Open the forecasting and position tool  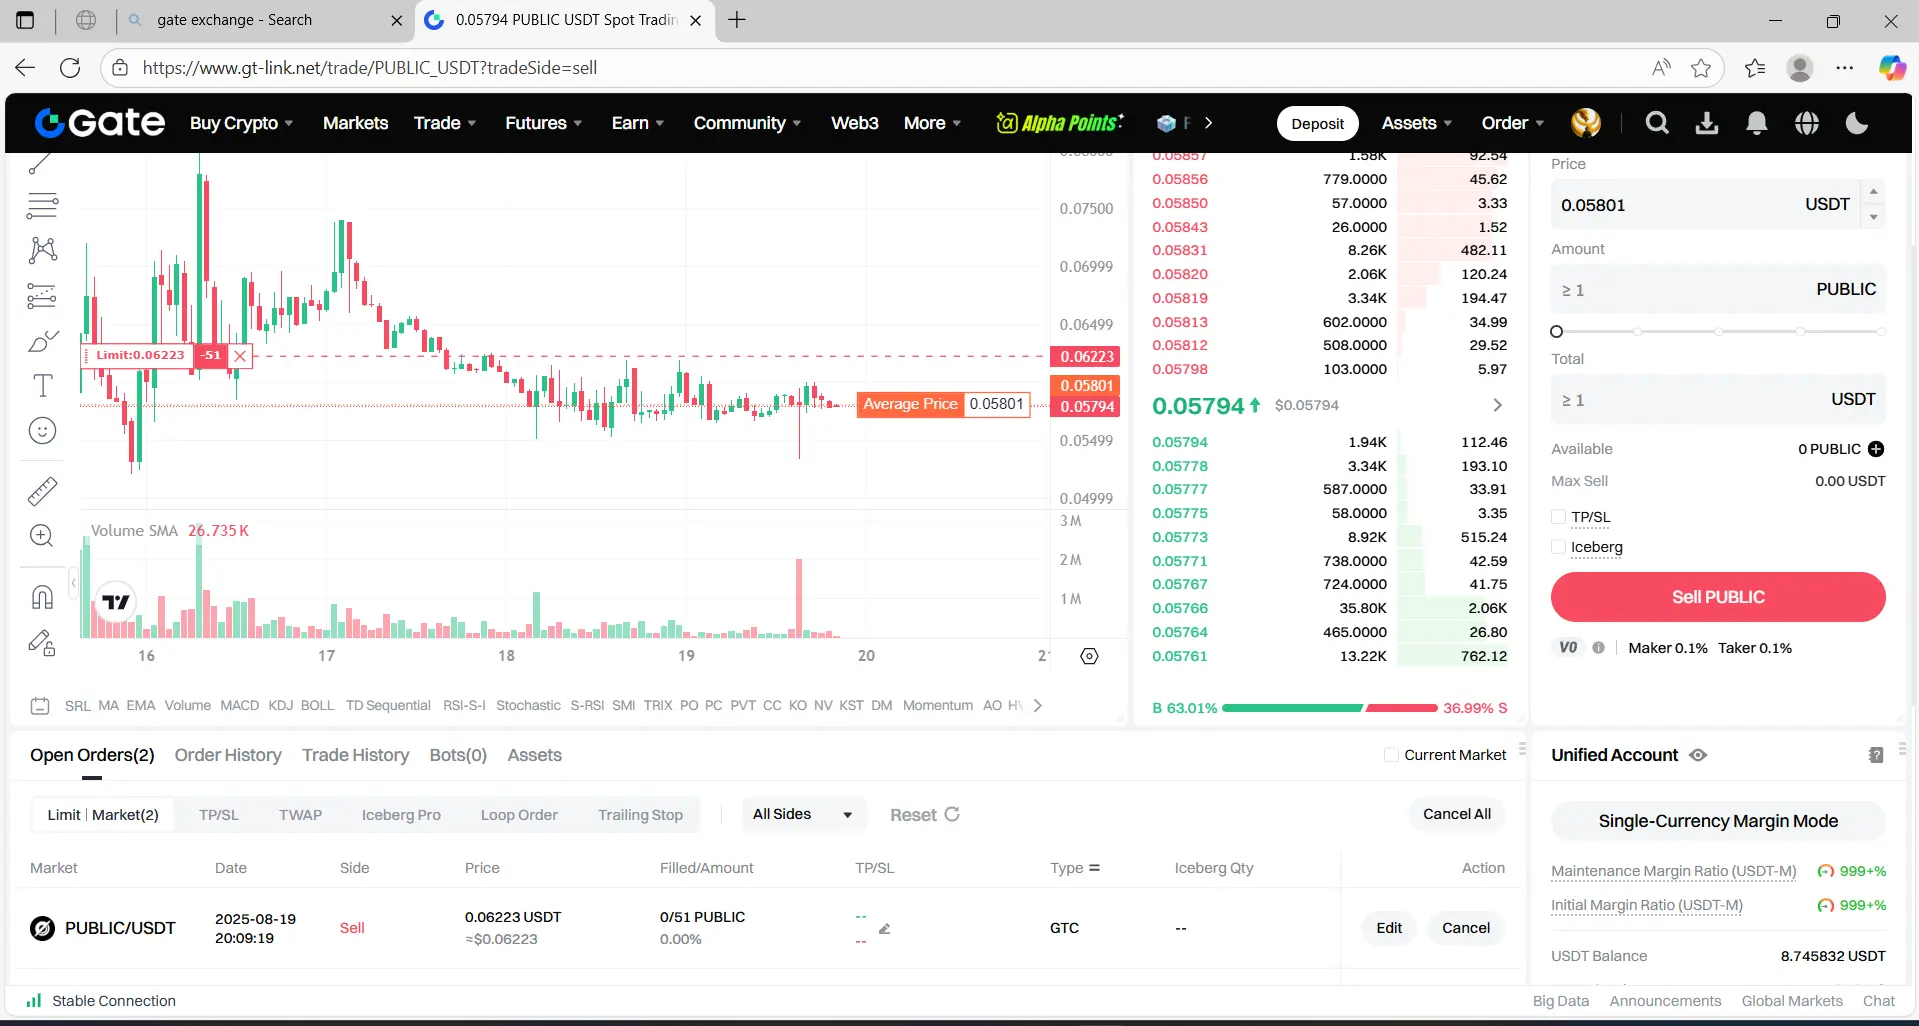coord(42,296)
